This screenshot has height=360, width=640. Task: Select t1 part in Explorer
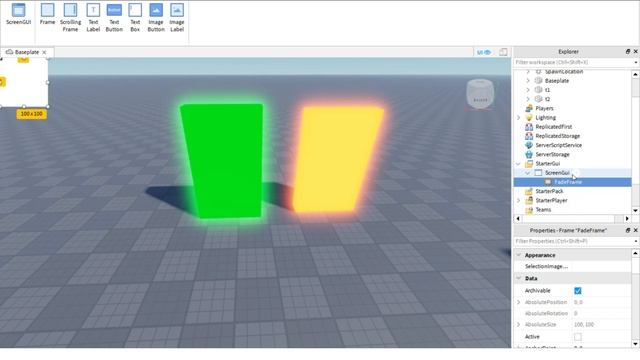click(x=547, y=90)
